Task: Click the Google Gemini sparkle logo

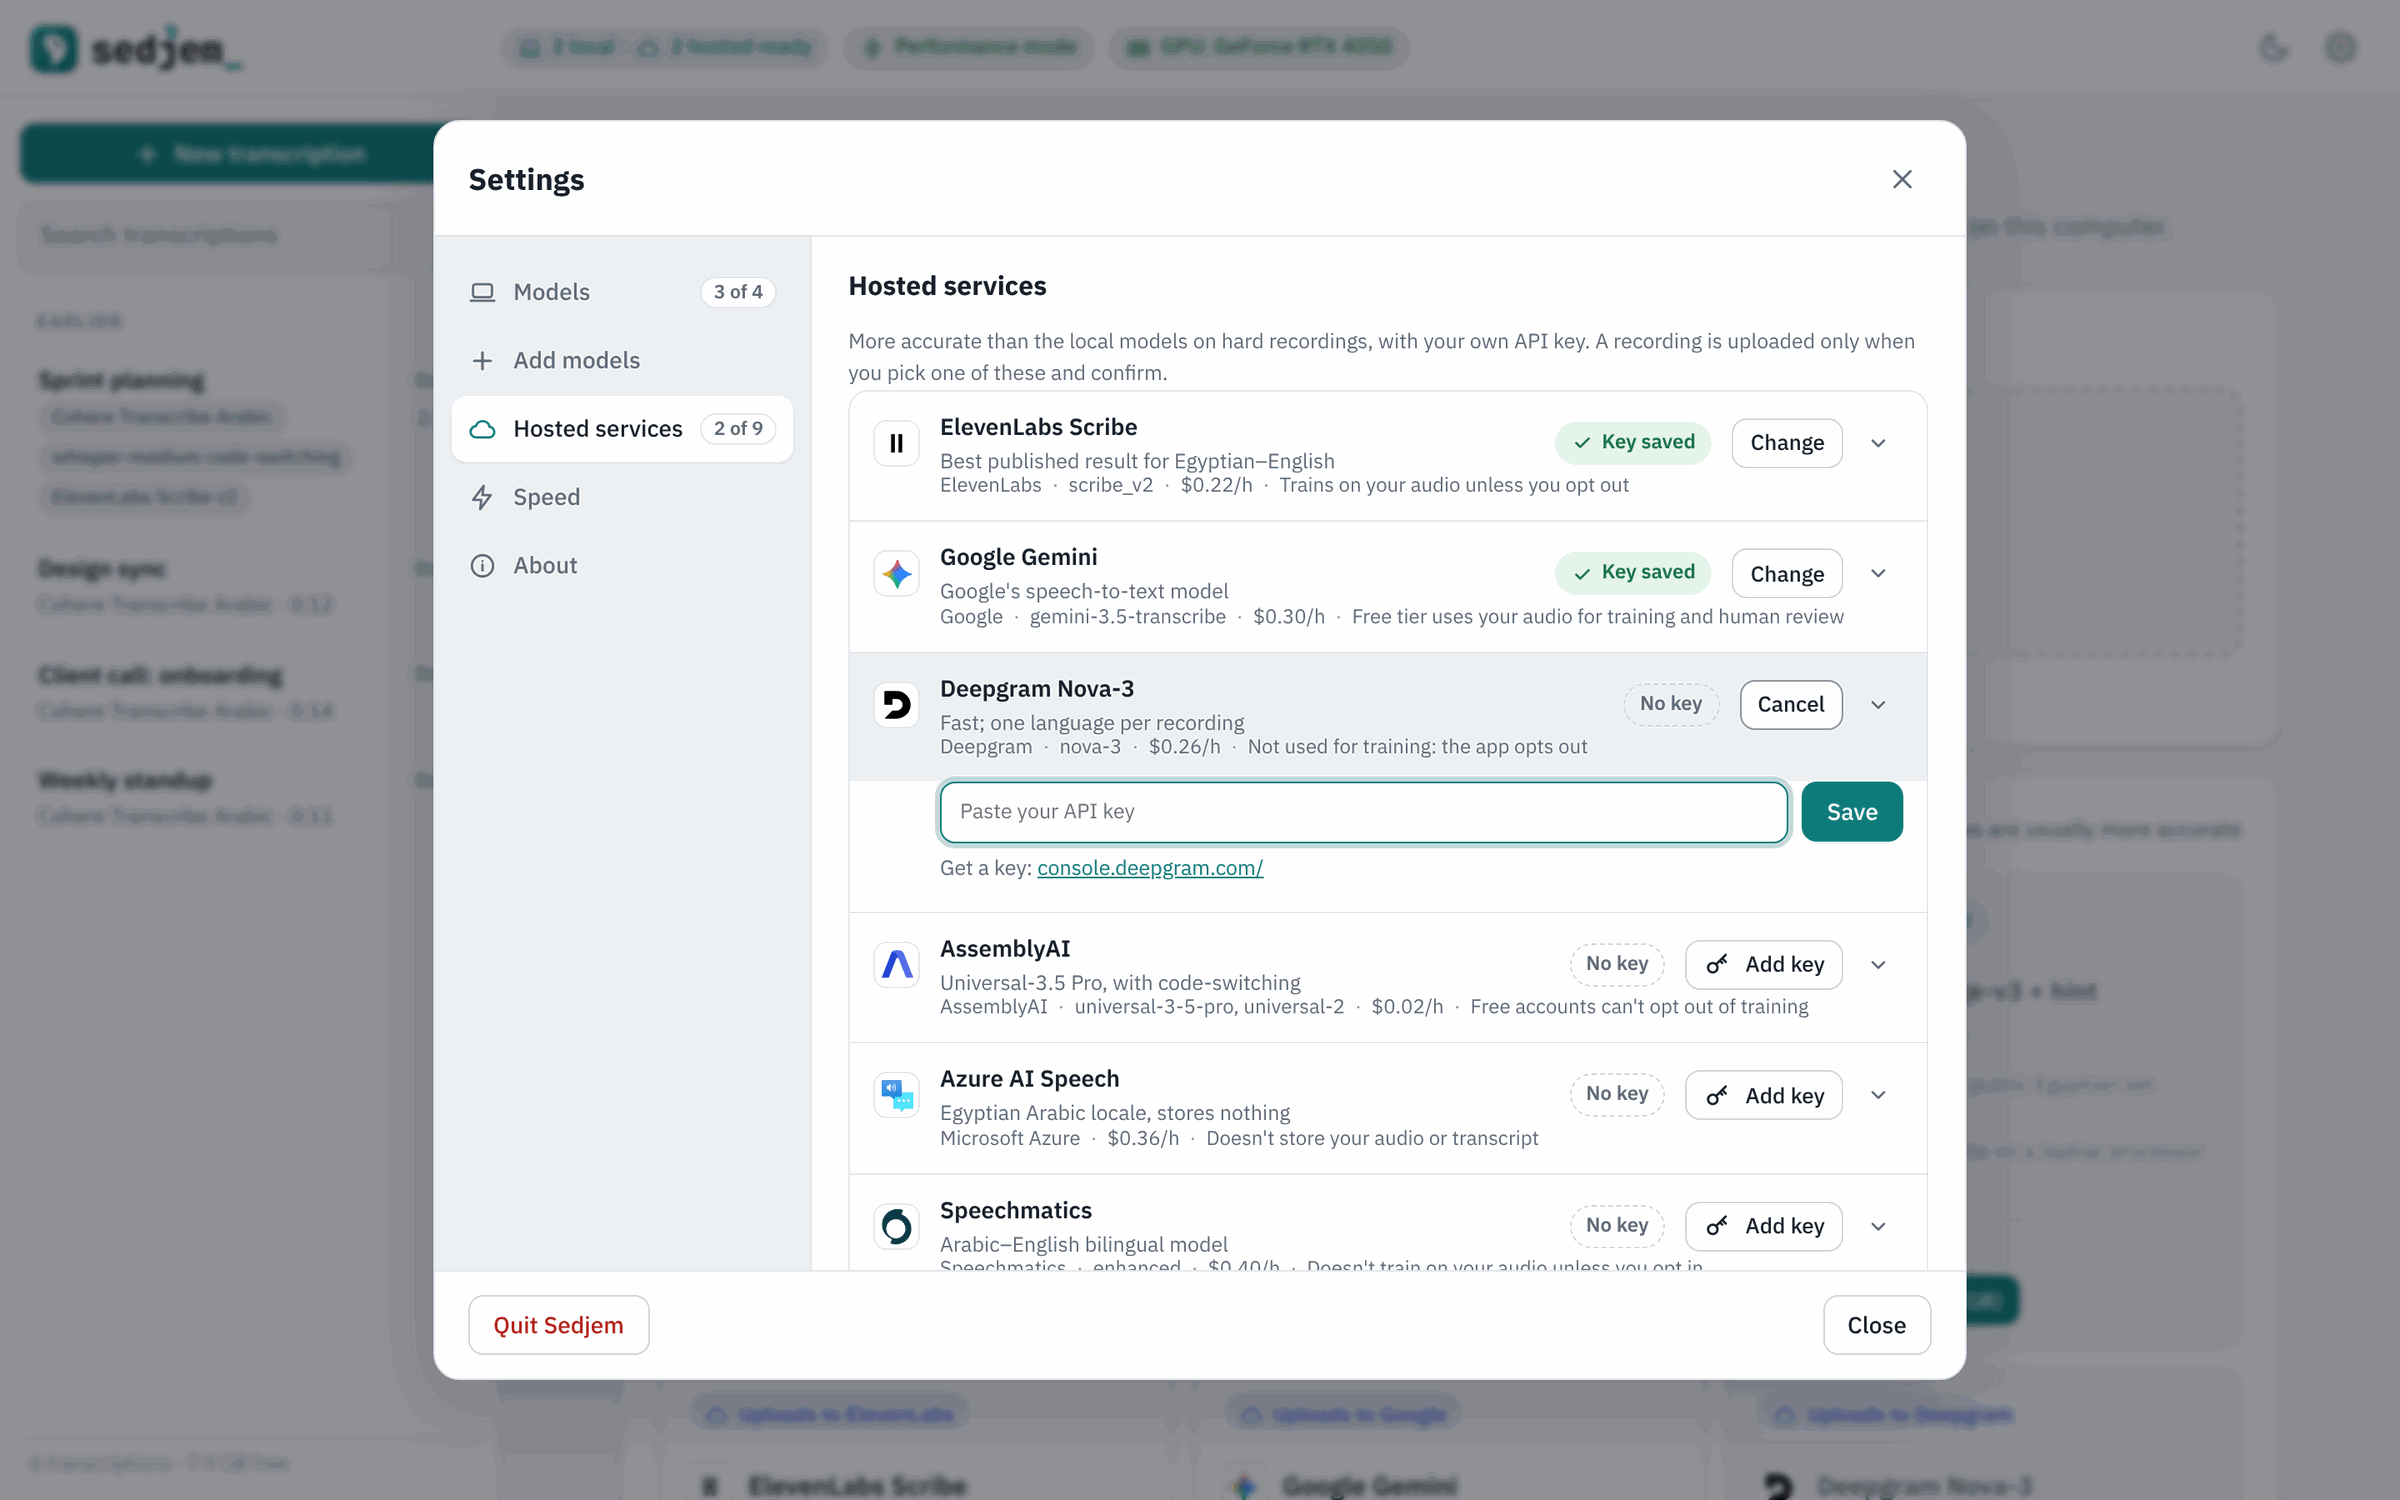Action: 896,574
